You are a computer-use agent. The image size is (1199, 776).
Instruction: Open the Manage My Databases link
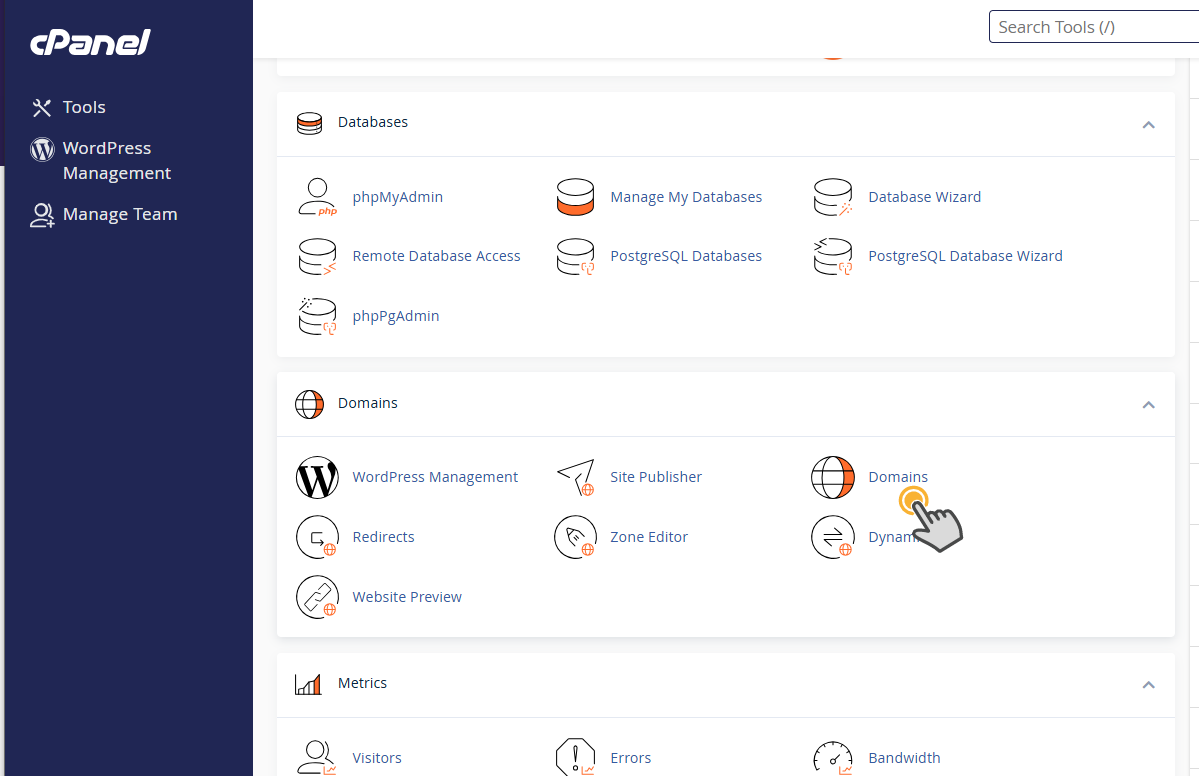(x=686, y=197)
